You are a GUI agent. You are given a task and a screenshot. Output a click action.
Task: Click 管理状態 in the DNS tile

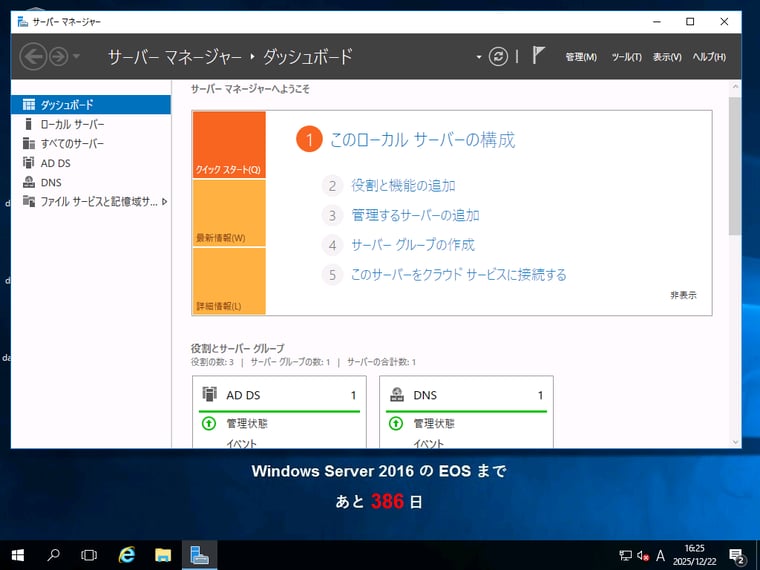pyautogui.click(x=434, y=424)
